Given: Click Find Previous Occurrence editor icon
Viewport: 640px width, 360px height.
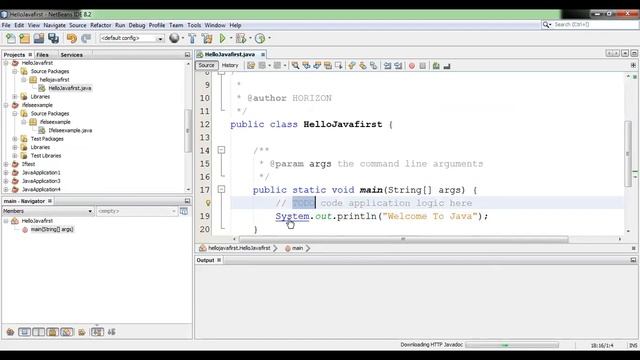Looking at the screenshot, I should [306, 66].
